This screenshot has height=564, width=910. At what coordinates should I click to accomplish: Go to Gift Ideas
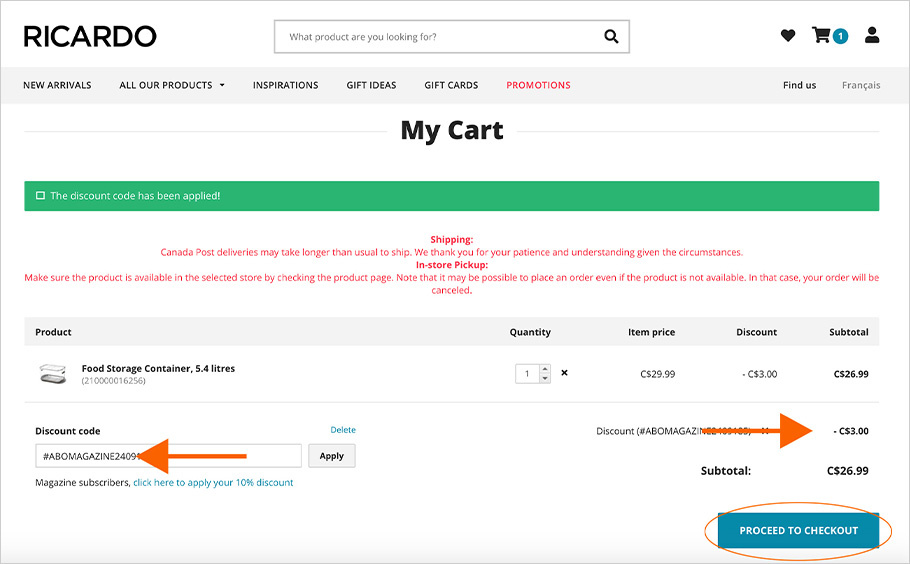(371, 85)
